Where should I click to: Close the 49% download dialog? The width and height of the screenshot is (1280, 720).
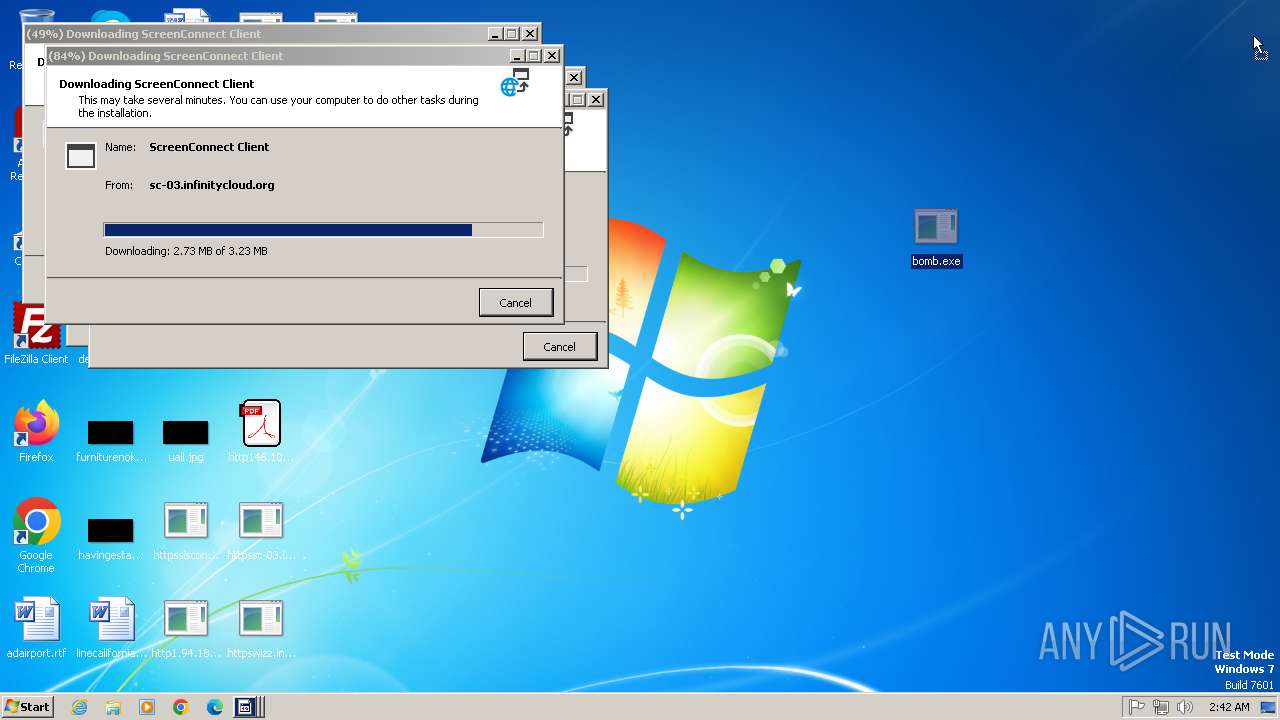530,34
